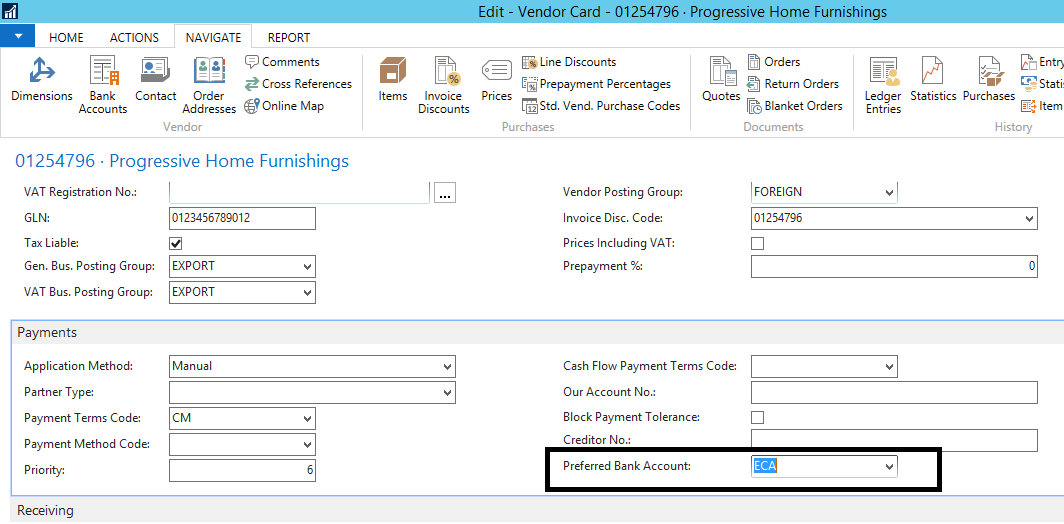This screenshot has height=524, width=1064.
Task: Open purchase Quotes
Action: (721, 81)
